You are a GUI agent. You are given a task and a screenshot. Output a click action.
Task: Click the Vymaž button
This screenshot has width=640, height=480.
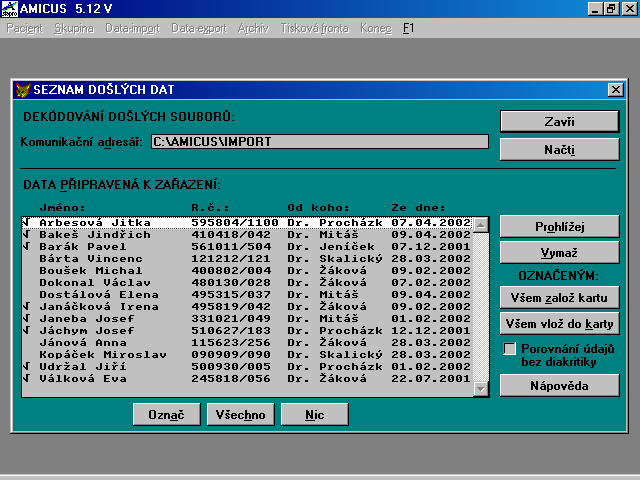coord(559,252)
